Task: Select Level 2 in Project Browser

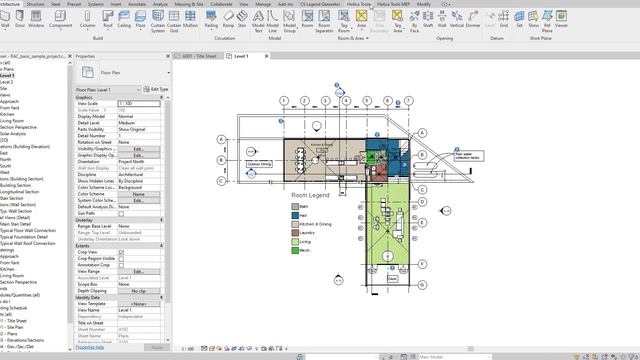Action: (7, 82)
